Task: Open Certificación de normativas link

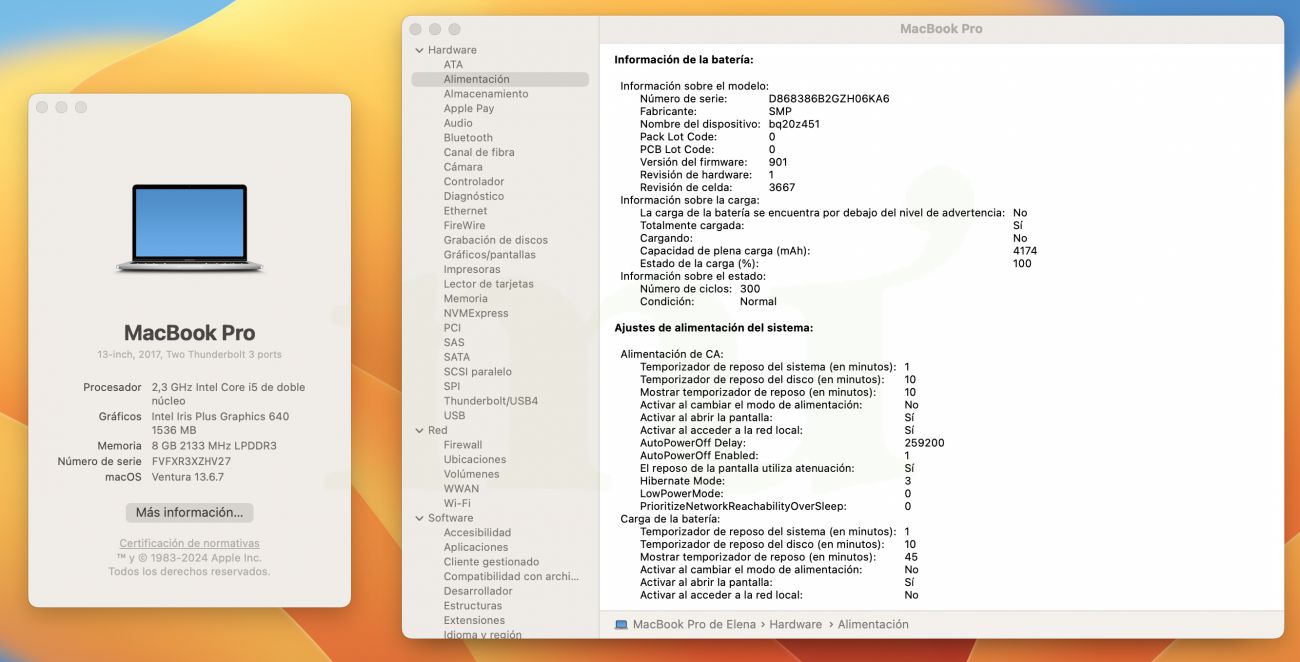Action: (189, 543)
